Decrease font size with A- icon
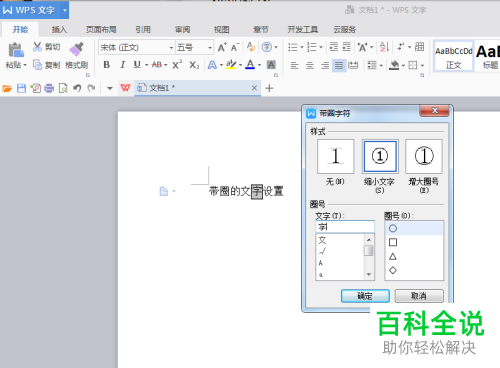Viewport: 500px width, 368px height. (235, 47)
